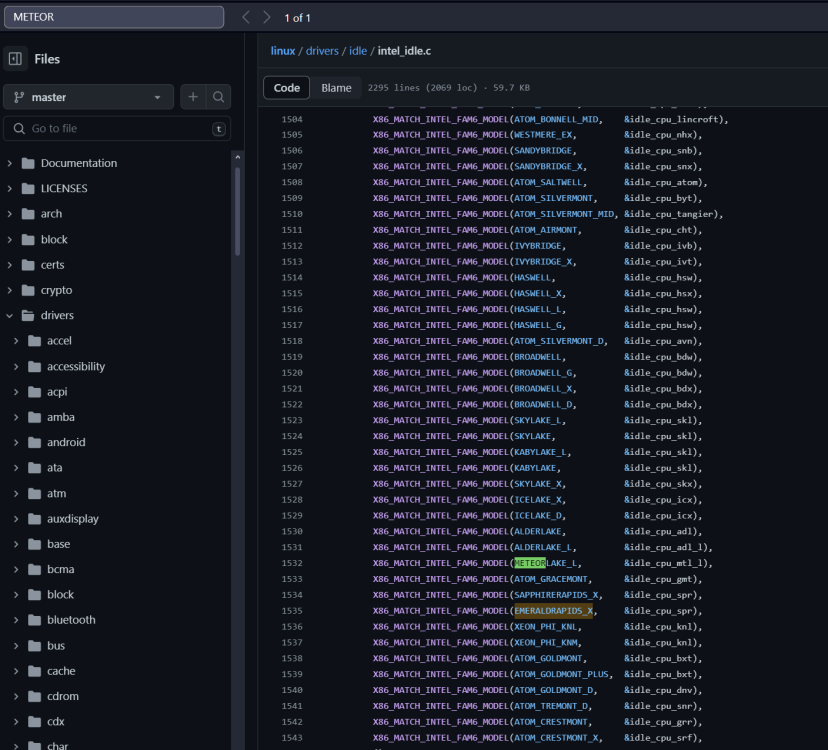This screenshot has height=750, width=828.
Task: Select the Code tab
Action: click(287, 88)
